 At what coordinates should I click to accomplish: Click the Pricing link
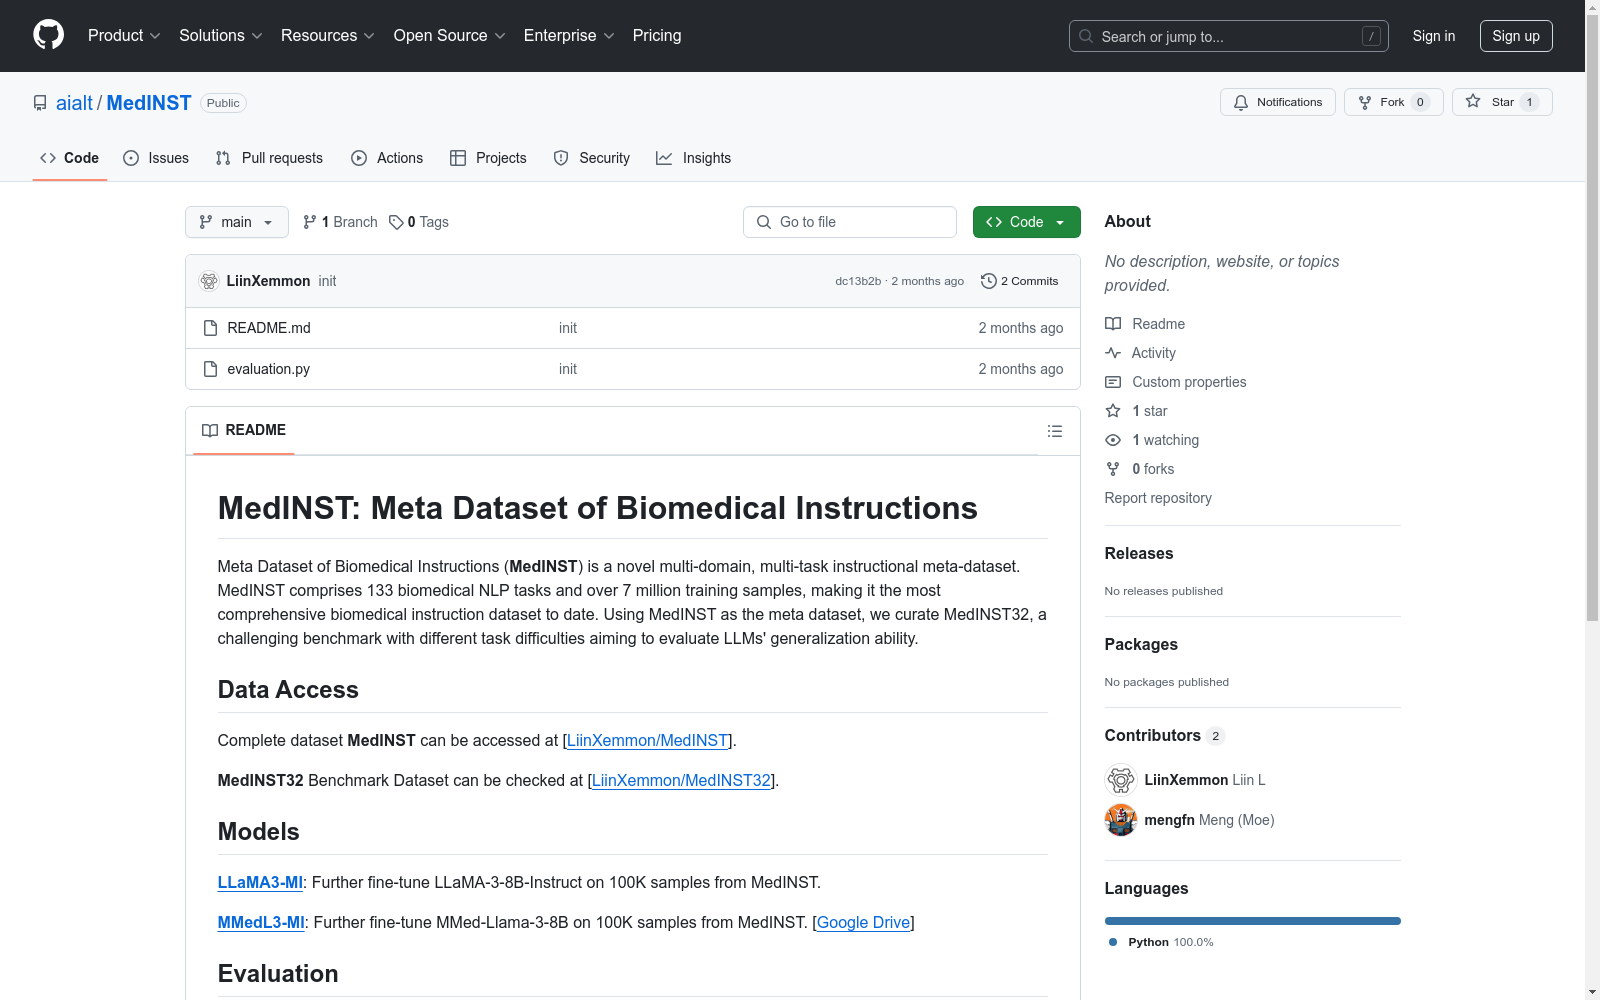657,36
